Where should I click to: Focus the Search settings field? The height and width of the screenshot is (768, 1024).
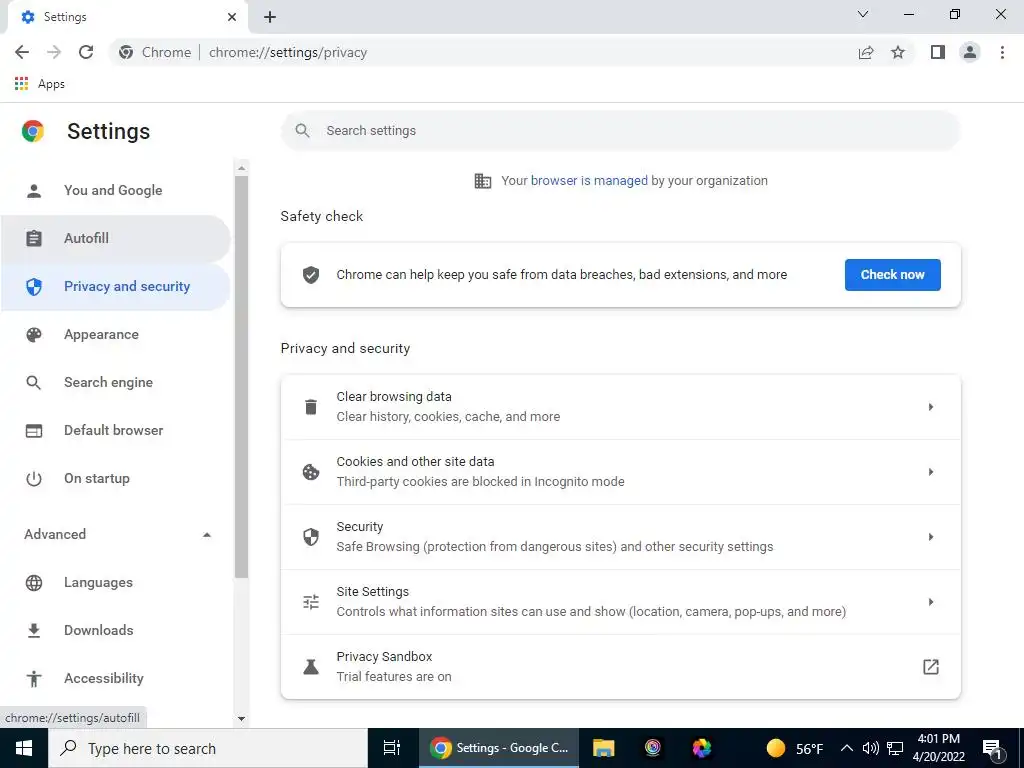coord(620,131)
